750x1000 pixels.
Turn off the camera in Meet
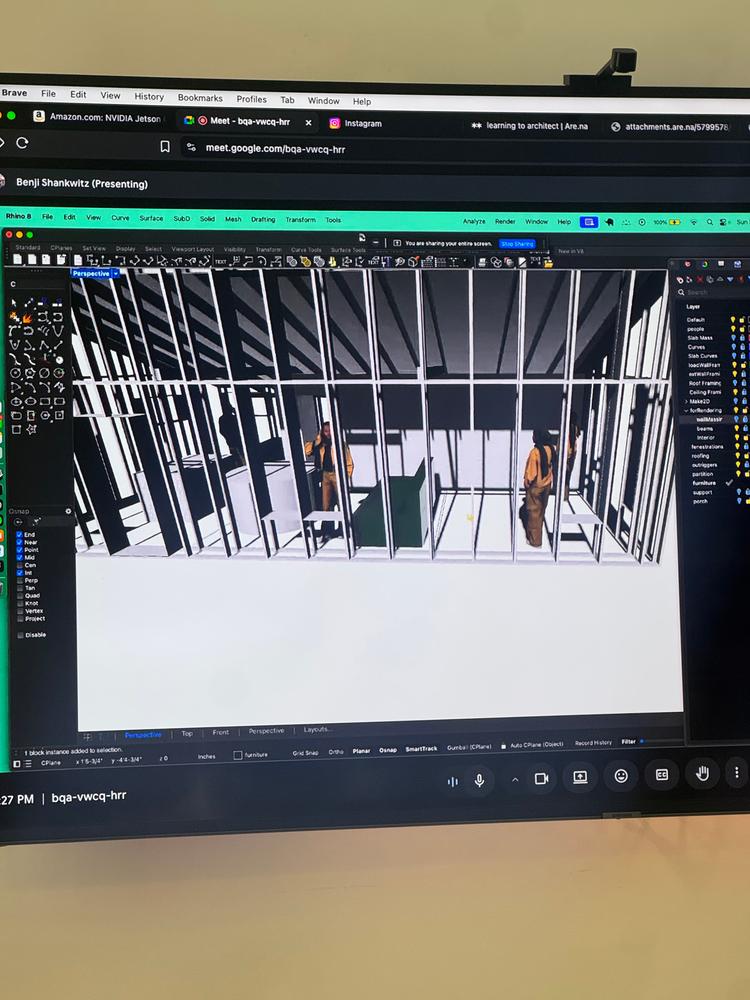coord(541,779)
